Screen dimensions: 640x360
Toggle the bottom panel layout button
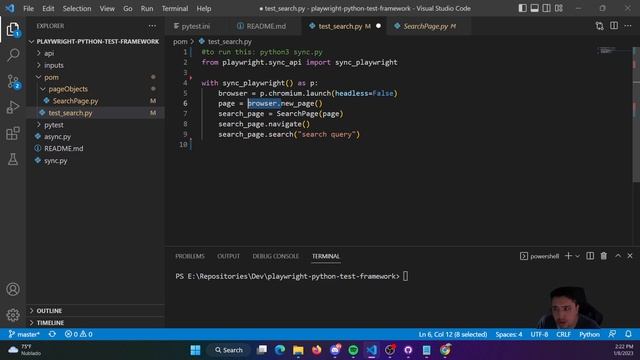(x=534, y=8)
